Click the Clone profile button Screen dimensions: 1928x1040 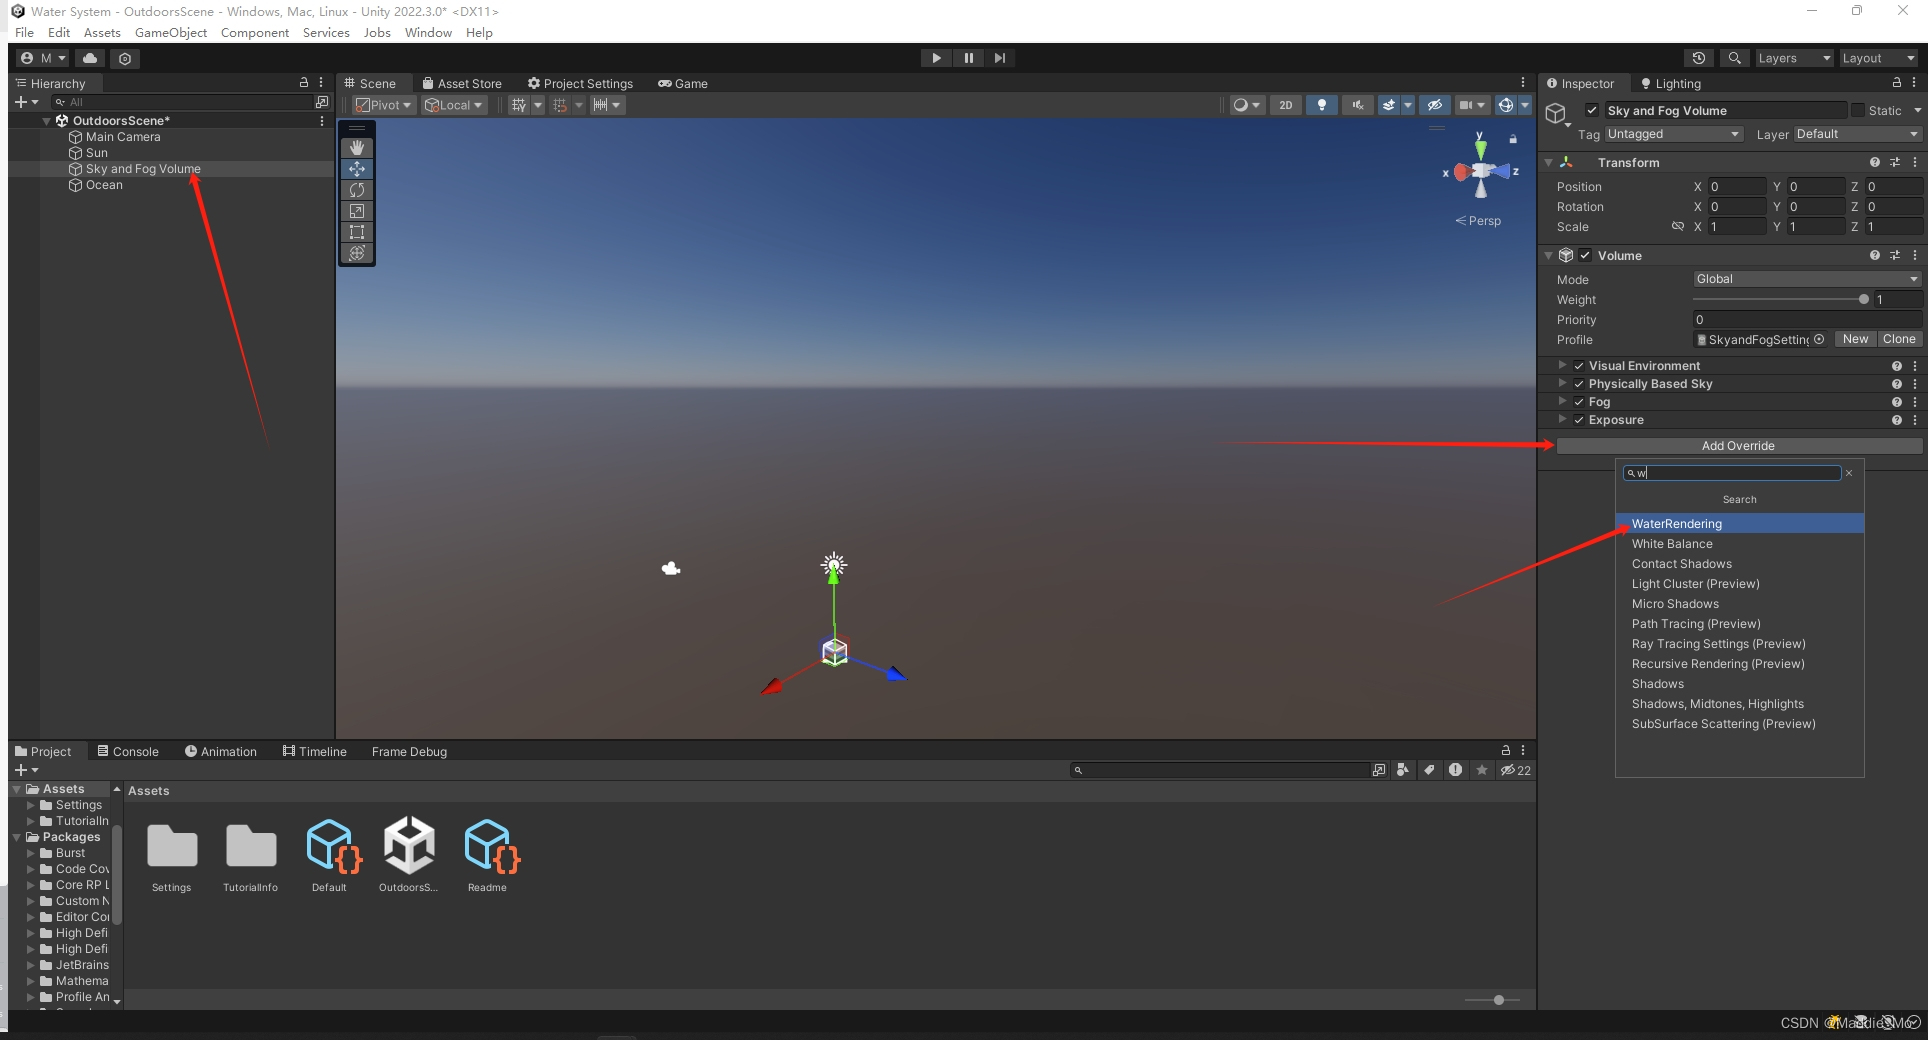tap(1899, 339)
